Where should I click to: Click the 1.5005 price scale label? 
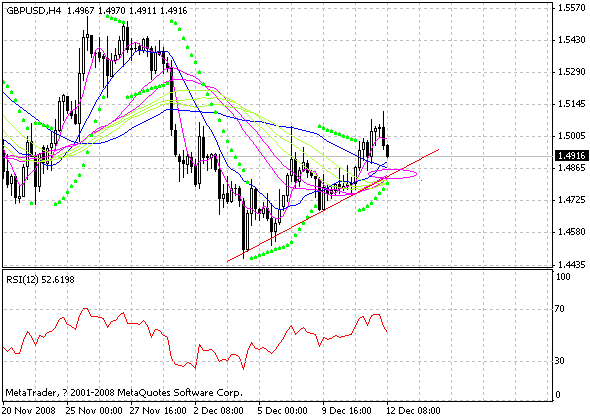coord(572,136)
